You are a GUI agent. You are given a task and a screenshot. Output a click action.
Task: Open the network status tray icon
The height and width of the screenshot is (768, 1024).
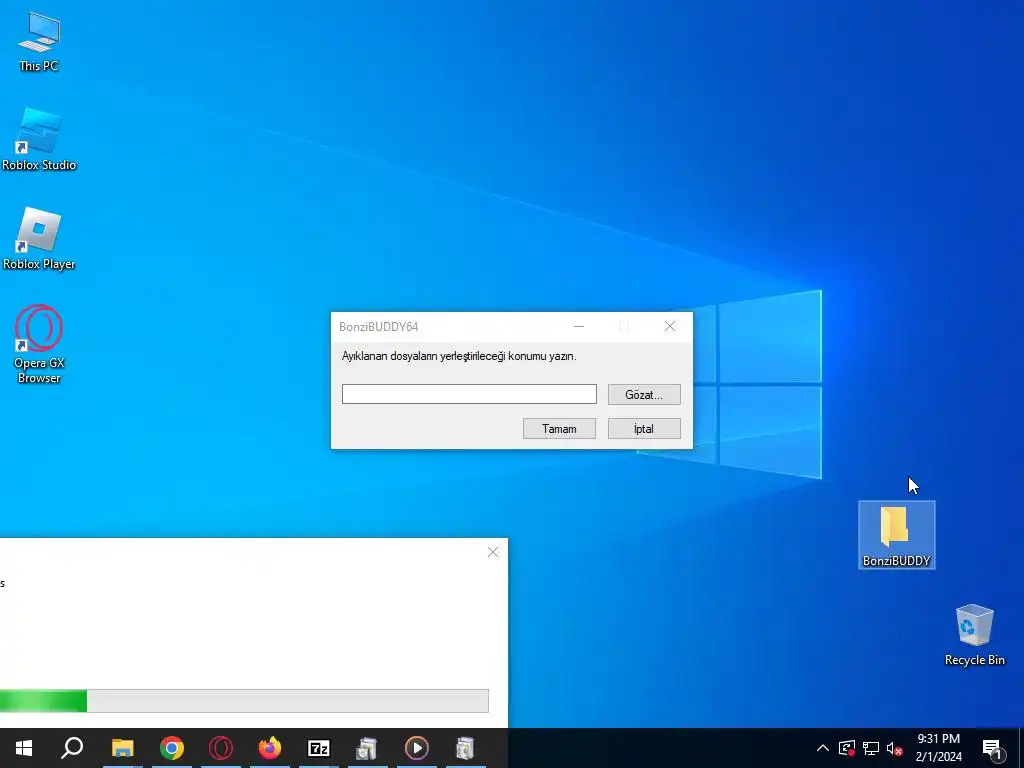[871, 748]
